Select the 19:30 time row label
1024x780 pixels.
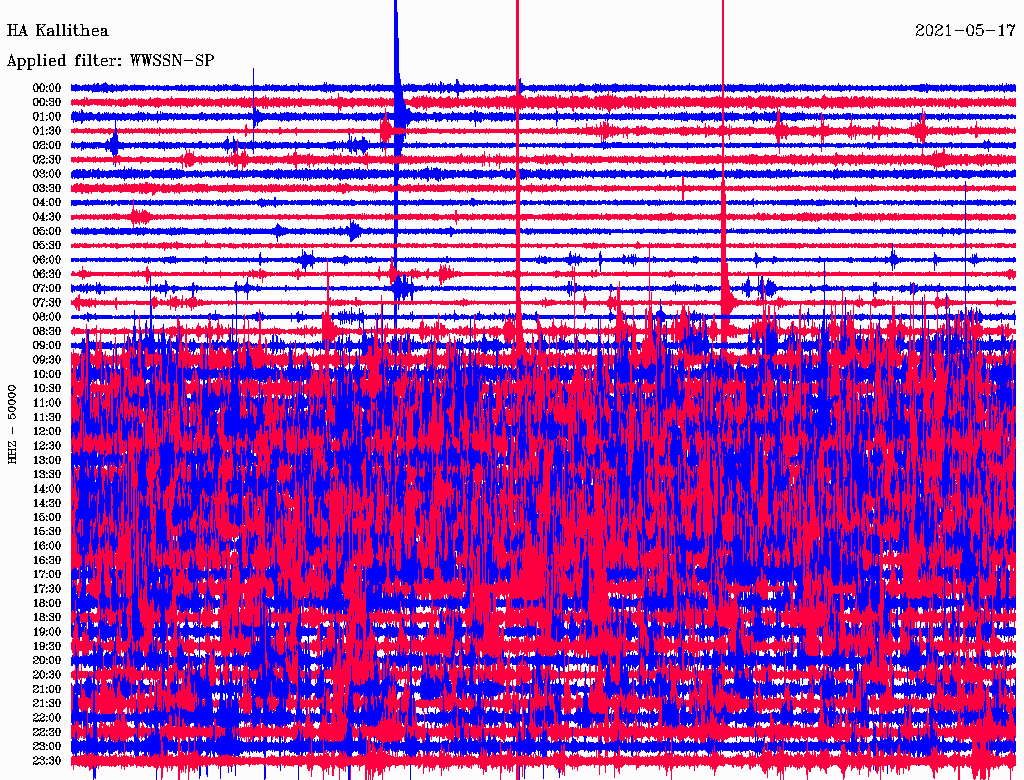coord(47,646)
